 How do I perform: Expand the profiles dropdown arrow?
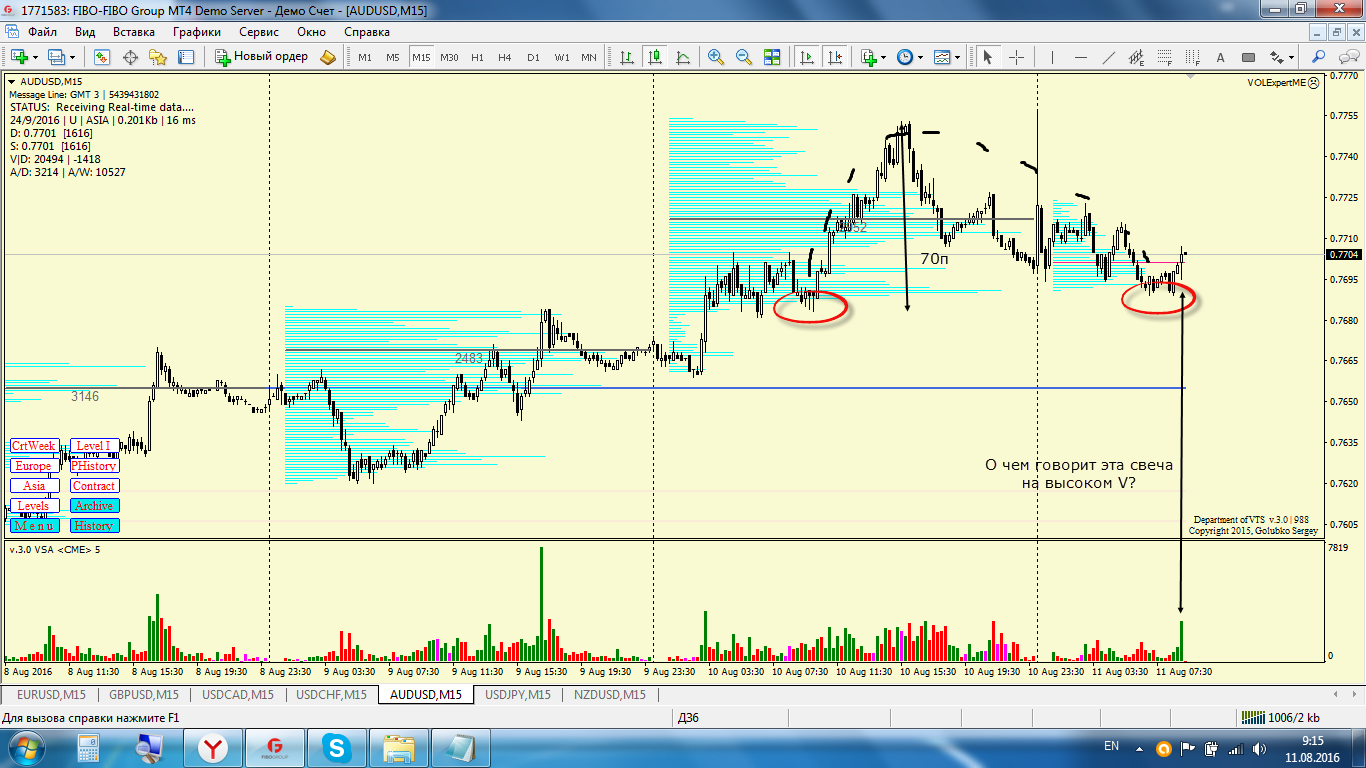point(72,57)
